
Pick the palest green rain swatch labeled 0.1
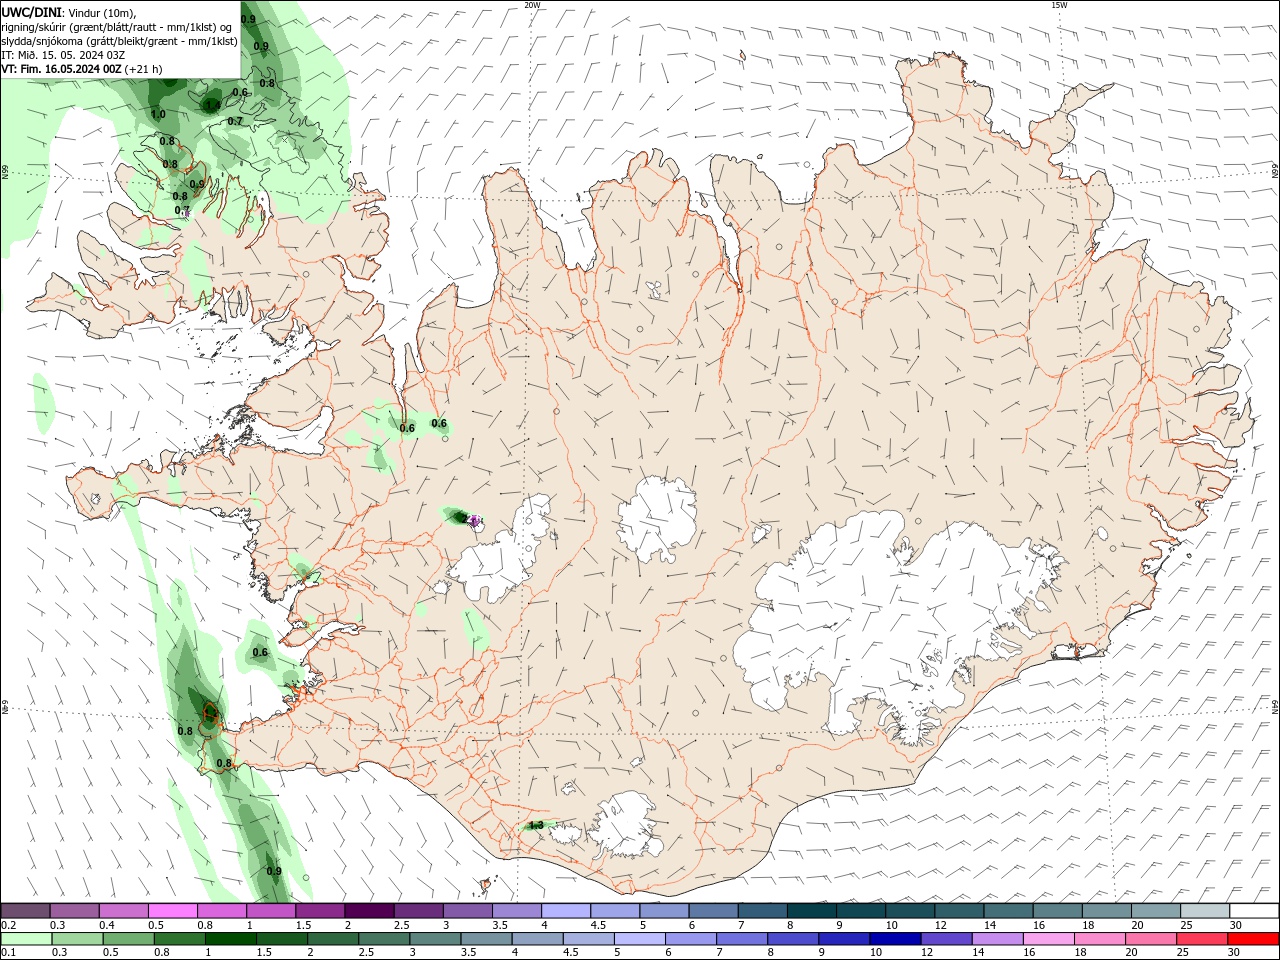(x=25, y=939)
